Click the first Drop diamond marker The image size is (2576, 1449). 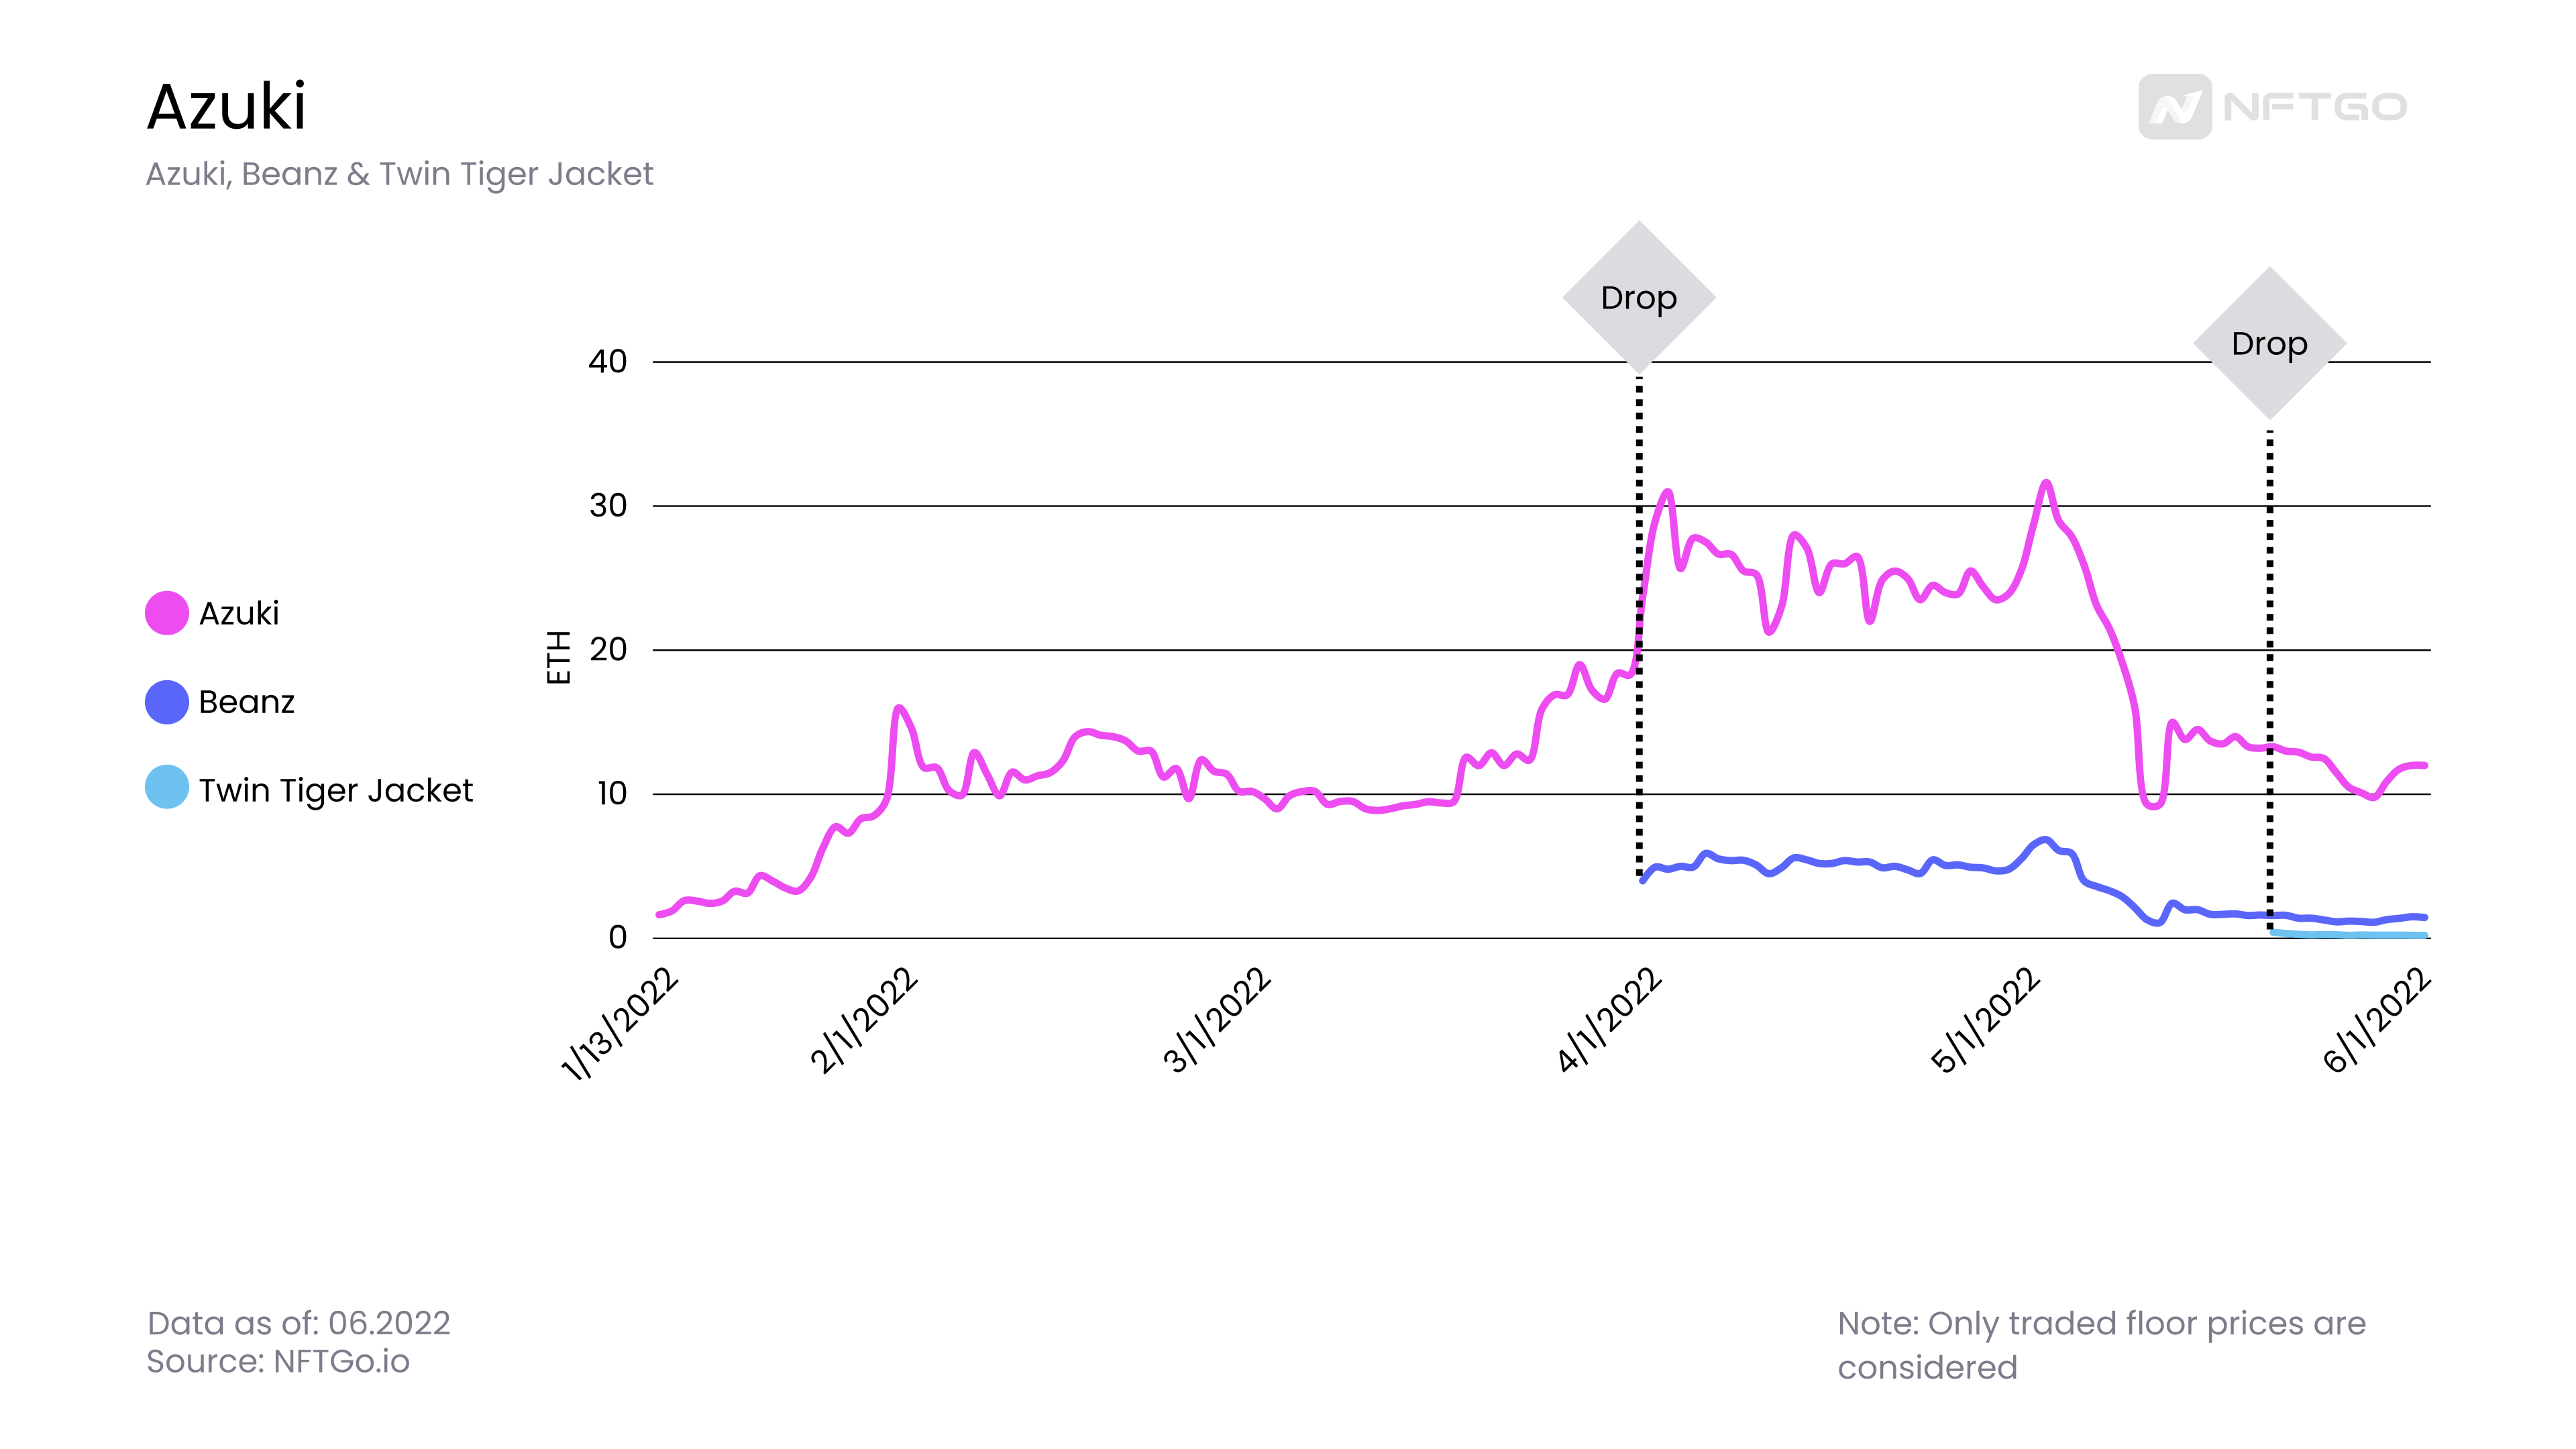point(1639,297)
